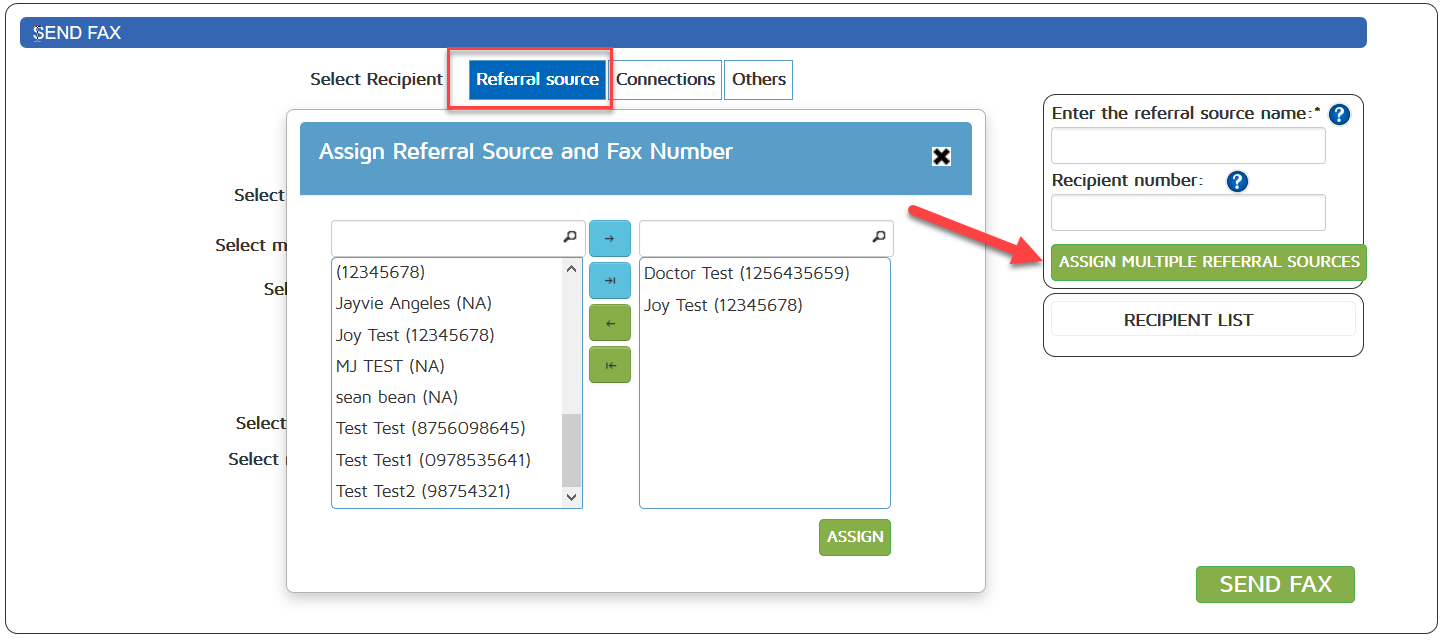1444x642 pixels.
Task: Close the Assign Referral Source dialog
Action: tap(941, 156)
